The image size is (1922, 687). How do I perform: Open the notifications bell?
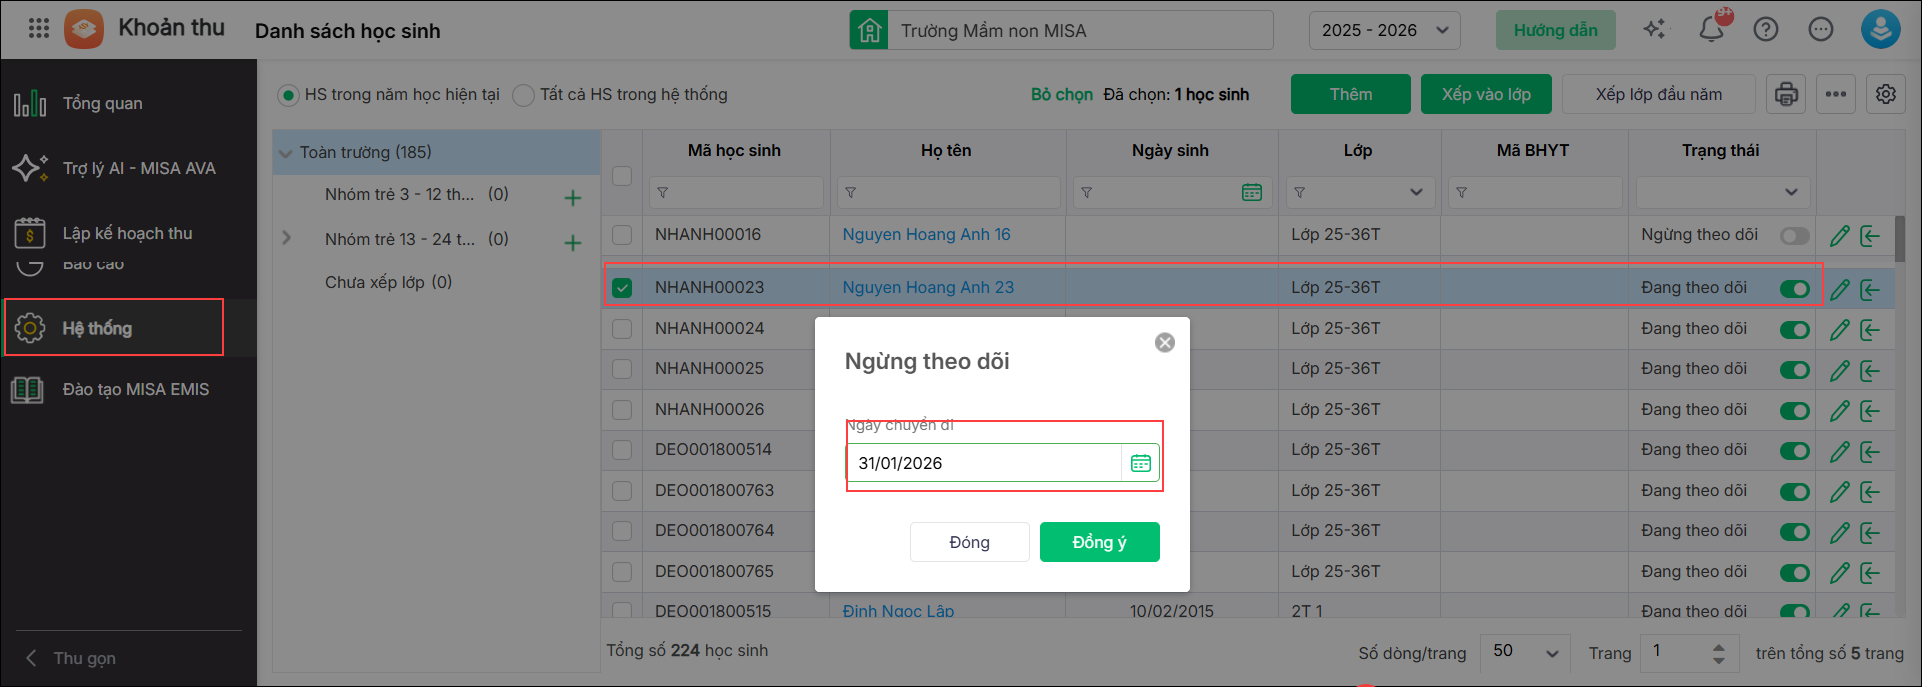click(x=1712, y=29)
